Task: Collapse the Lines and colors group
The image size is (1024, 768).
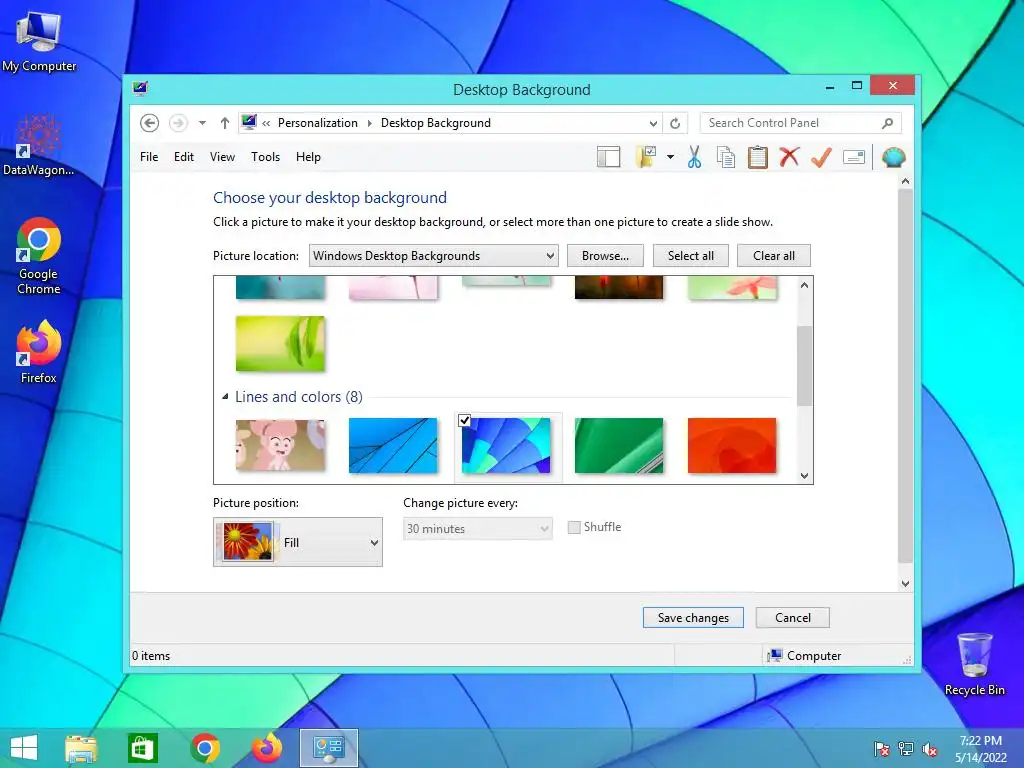Action: pyautogui.click(x=225, y=396)
